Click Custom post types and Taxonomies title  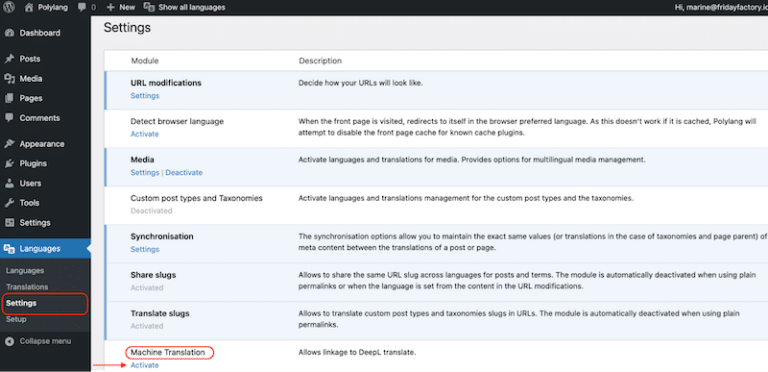click(x=196, y=198)
